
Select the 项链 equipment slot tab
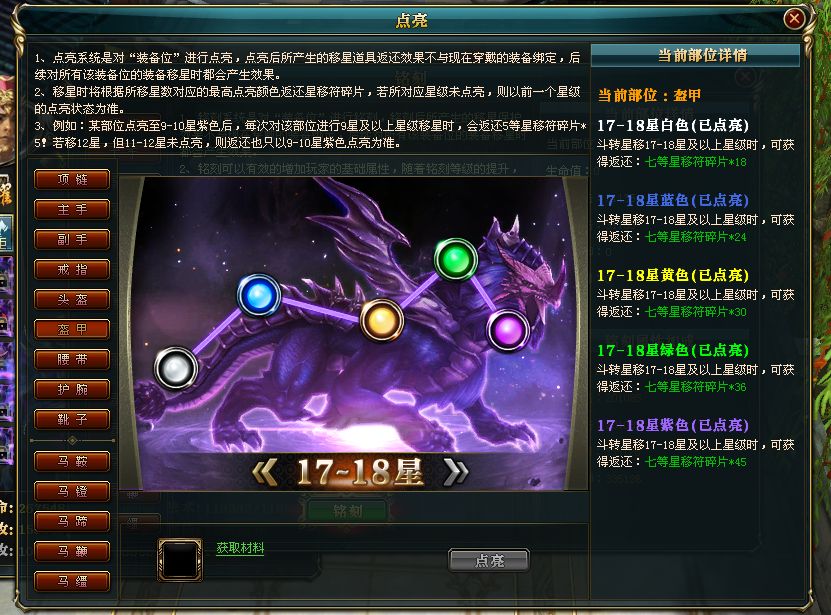pos(72,179)
